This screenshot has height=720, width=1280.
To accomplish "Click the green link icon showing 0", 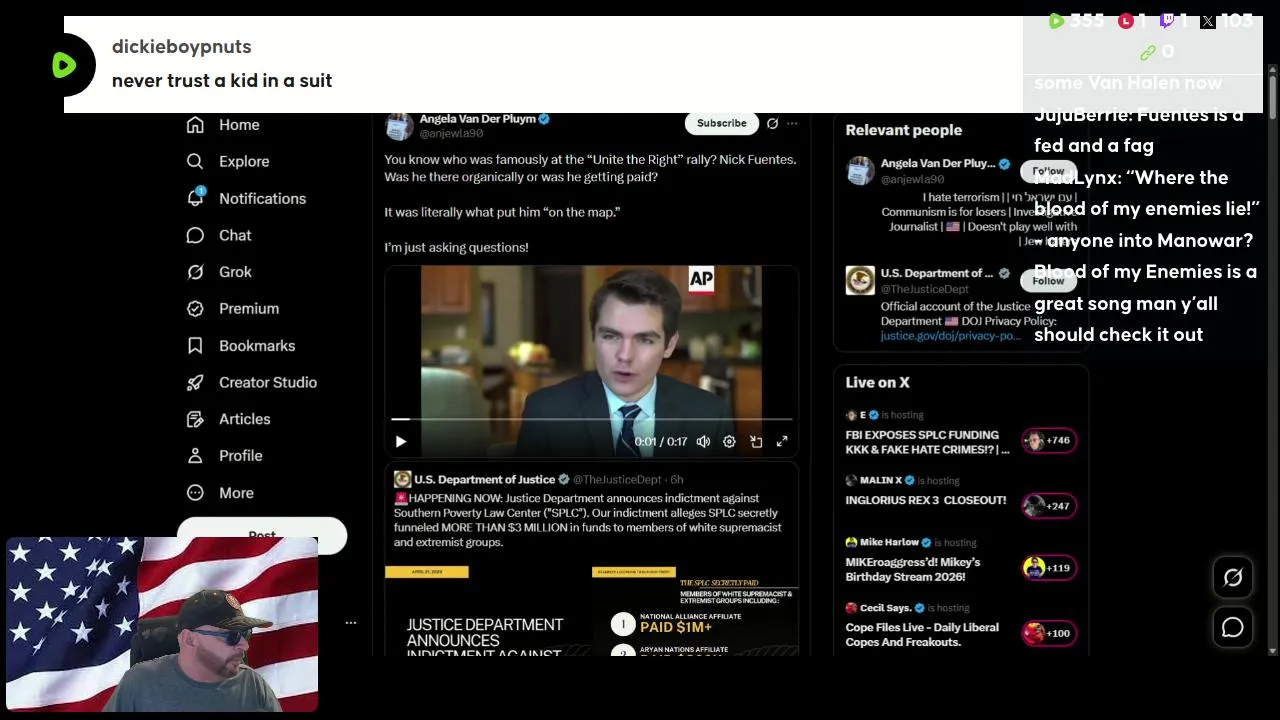I will (1148, 52).
